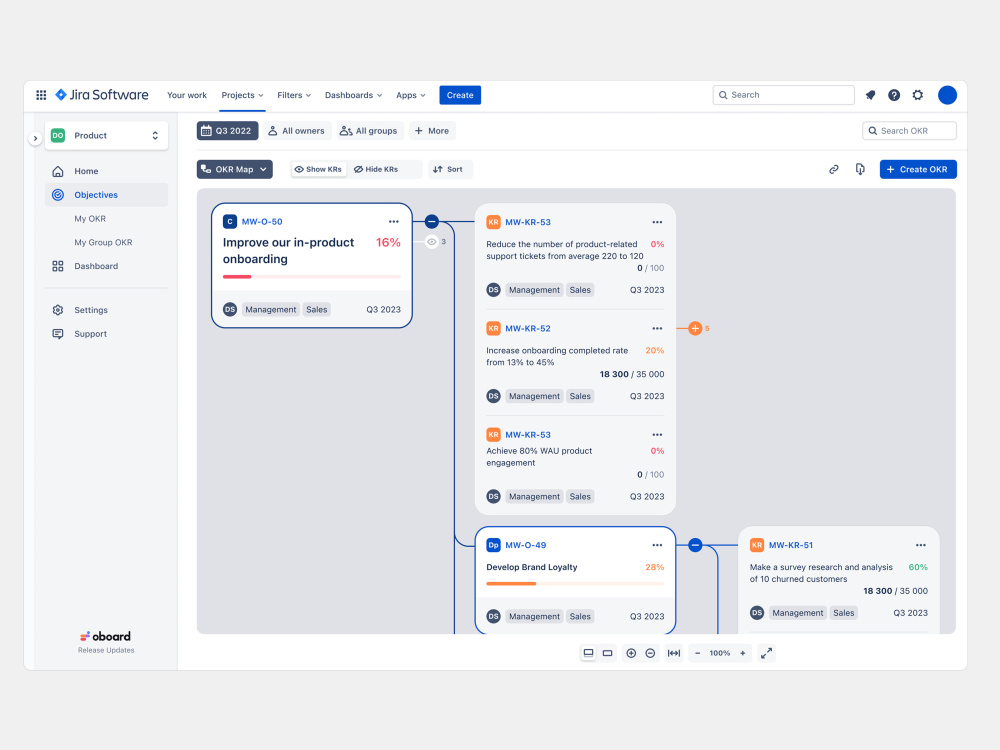Open the Release Updates link
Viewport: 1000px width, 750px height.
[106, 651]
